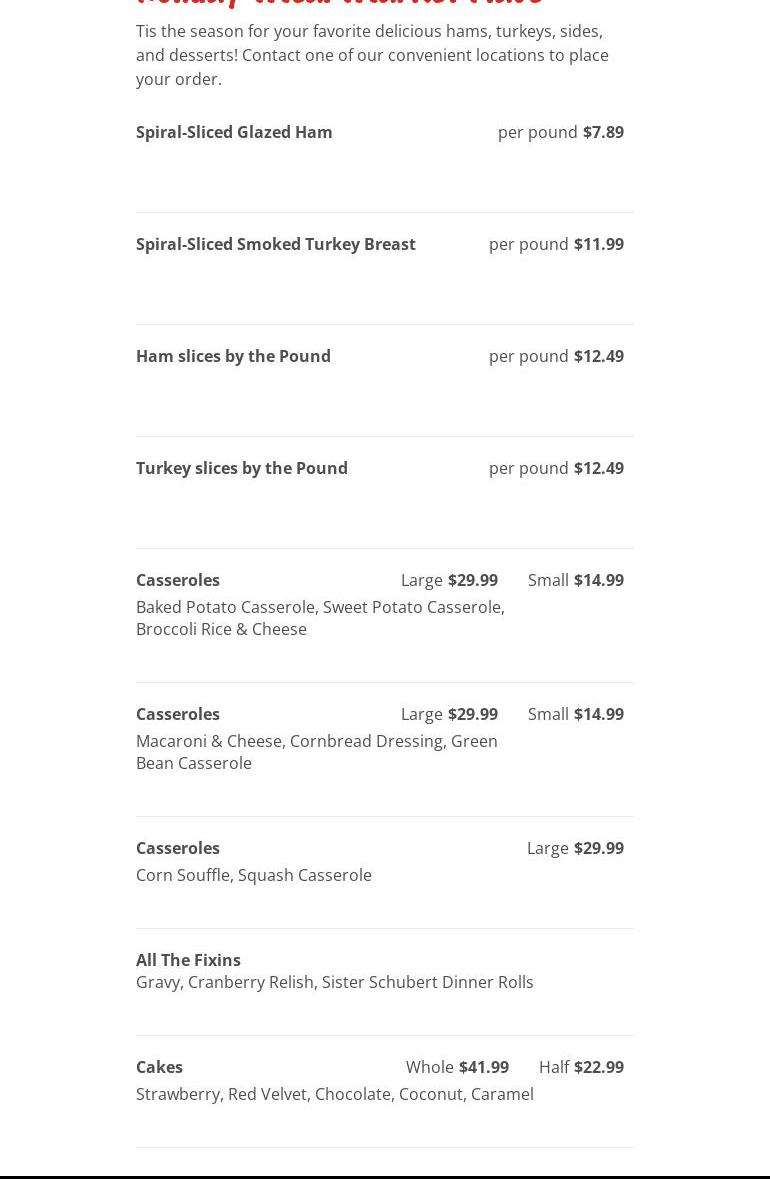Select the All The Fixins heading
770x1179 pixels.
pyautogui.click(x=188, y=960)
